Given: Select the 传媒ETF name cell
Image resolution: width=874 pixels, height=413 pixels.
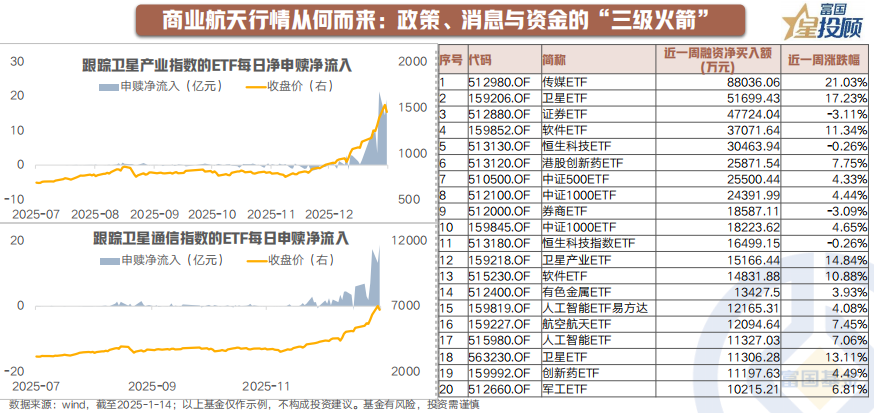Looking at the screenshot, I should click(598, 82).
